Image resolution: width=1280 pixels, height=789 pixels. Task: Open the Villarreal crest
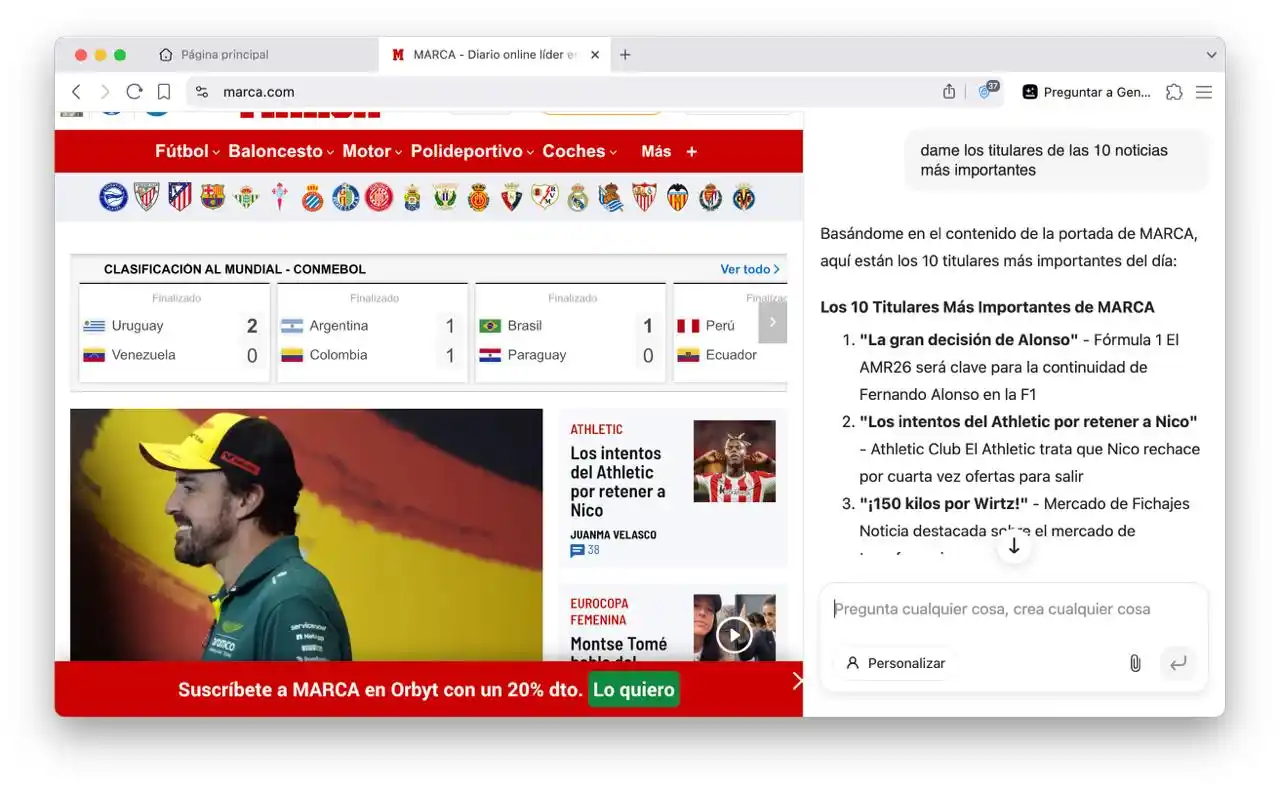click(x=744, y=196)
